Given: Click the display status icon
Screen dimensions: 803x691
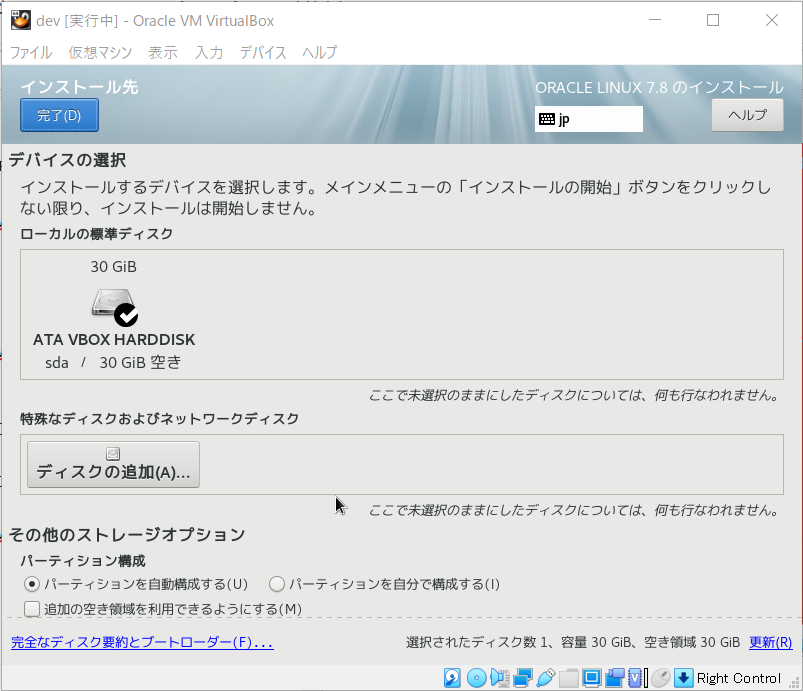Looking at the screenshot, I should [x=591, y=678].
